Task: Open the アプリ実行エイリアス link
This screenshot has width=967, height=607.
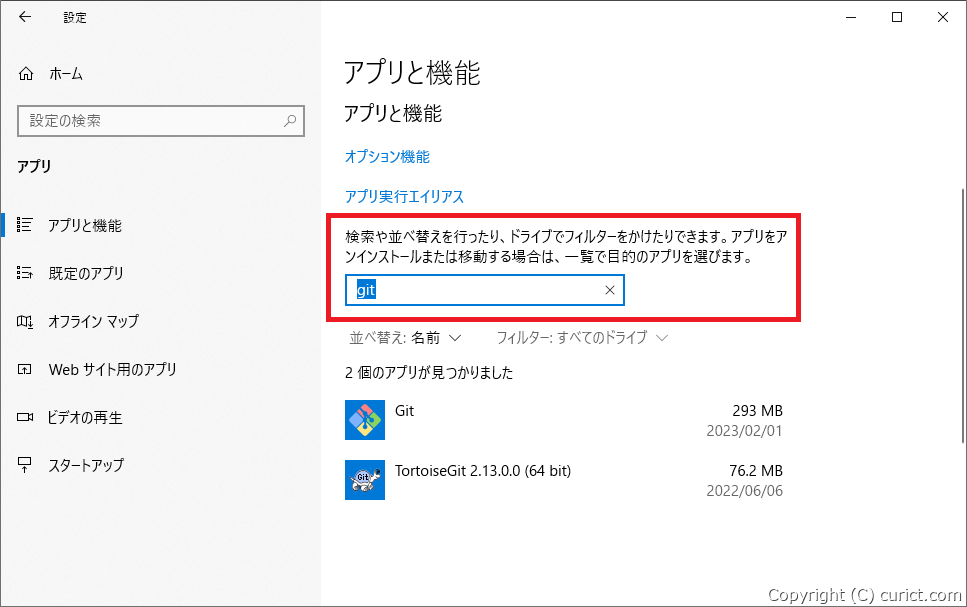Action: 405,196
